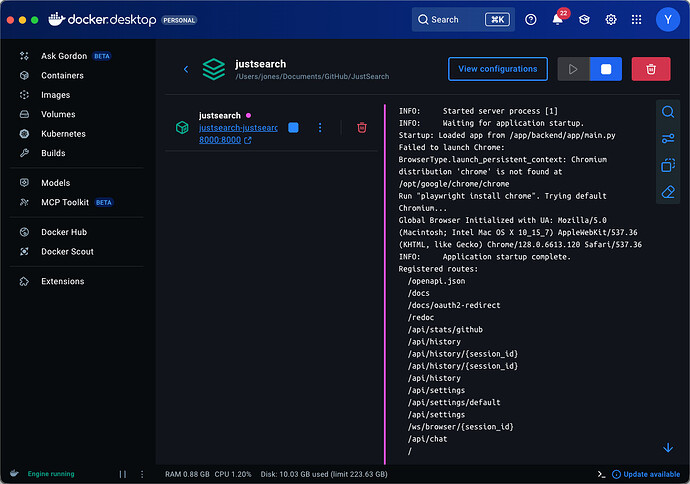Click the '/api/settings/default' route line
690x484 pixels.
[454, 402]
